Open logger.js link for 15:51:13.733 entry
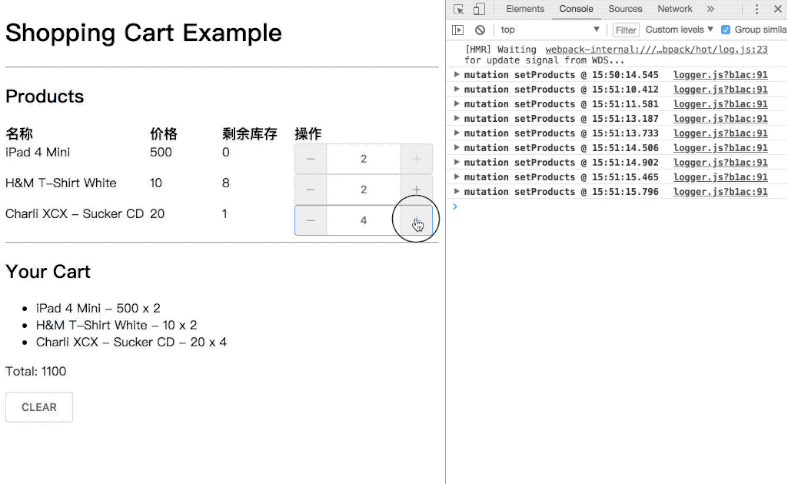This screenshot has width=787, height=484. [720, 133]
